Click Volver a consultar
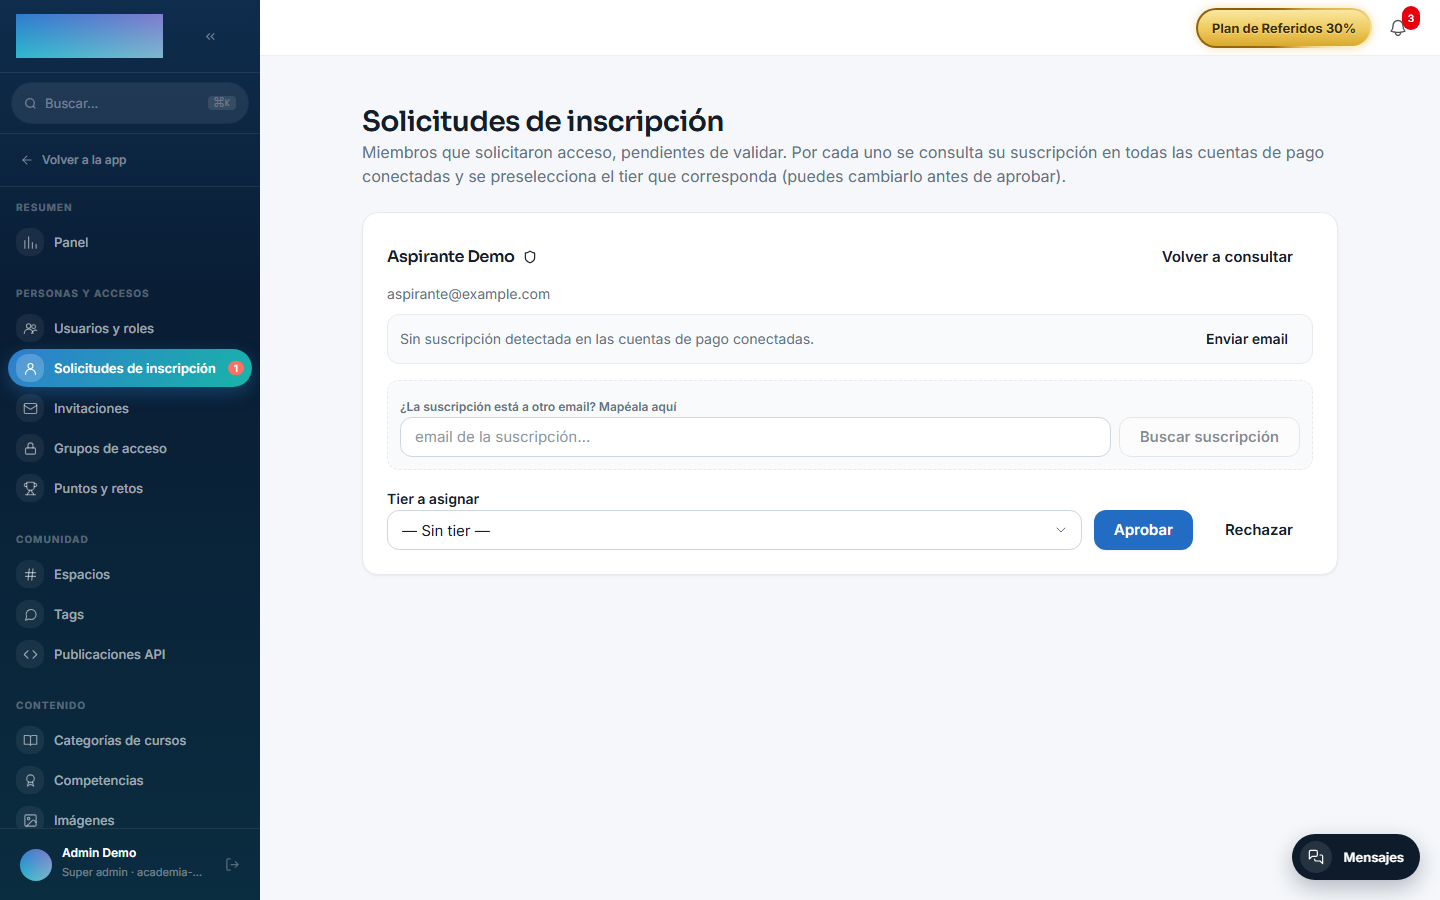 [1227, 257]
